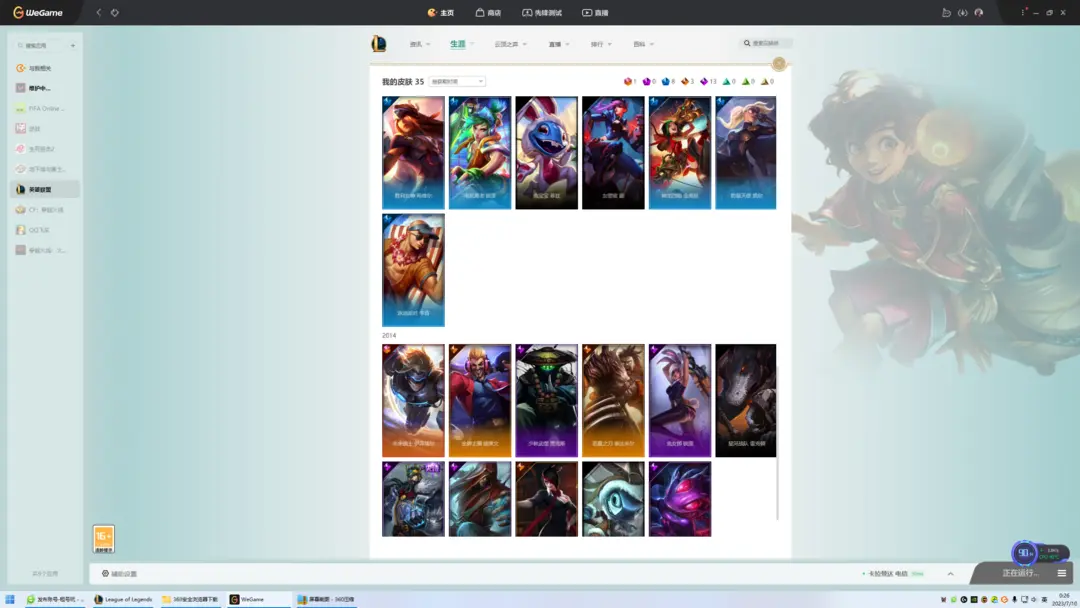Open the messages icon in the title bar
This screenshot has height=608, width=1080.
tap(946, 12)
